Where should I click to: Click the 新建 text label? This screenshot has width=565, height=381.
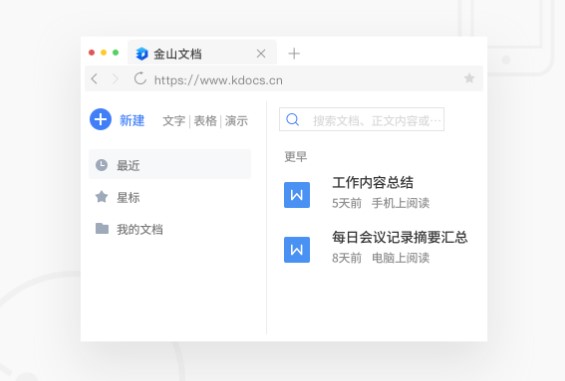coord(132,120)
